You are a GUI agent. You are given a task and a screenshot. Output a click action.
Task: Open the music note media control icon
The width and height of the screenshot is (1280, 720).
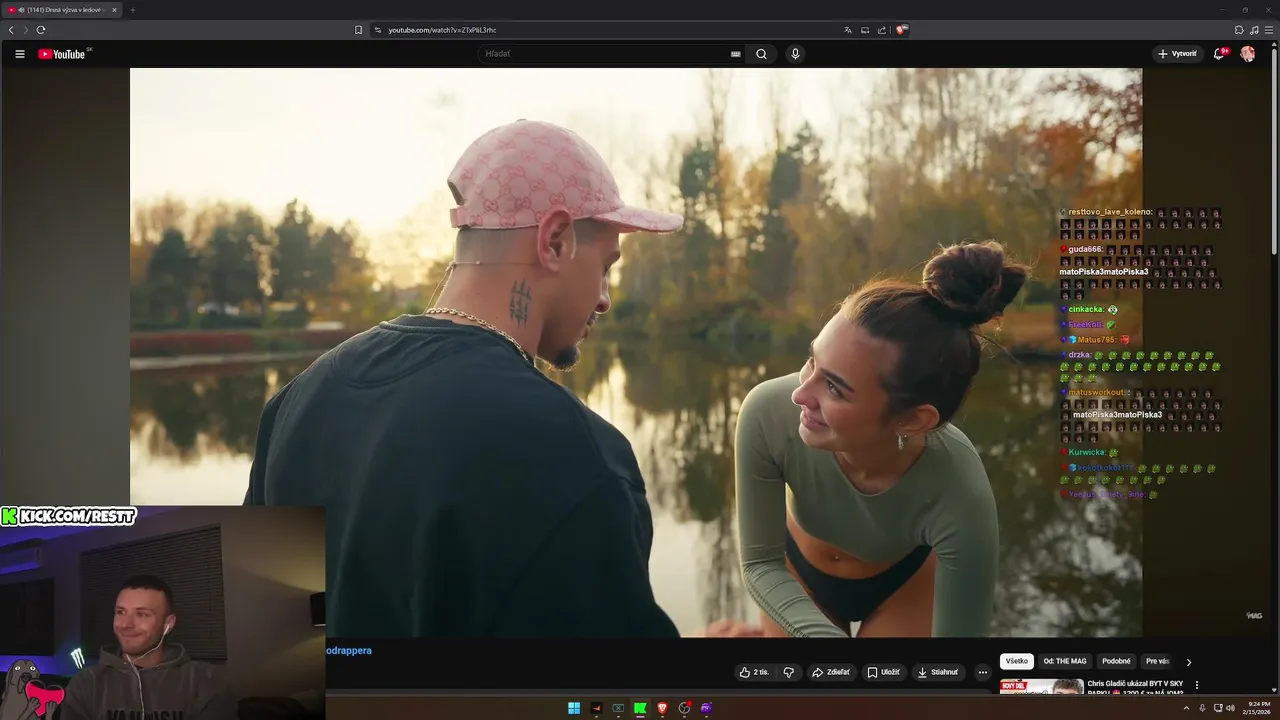pyautogui.click(x=1254, y=30)
